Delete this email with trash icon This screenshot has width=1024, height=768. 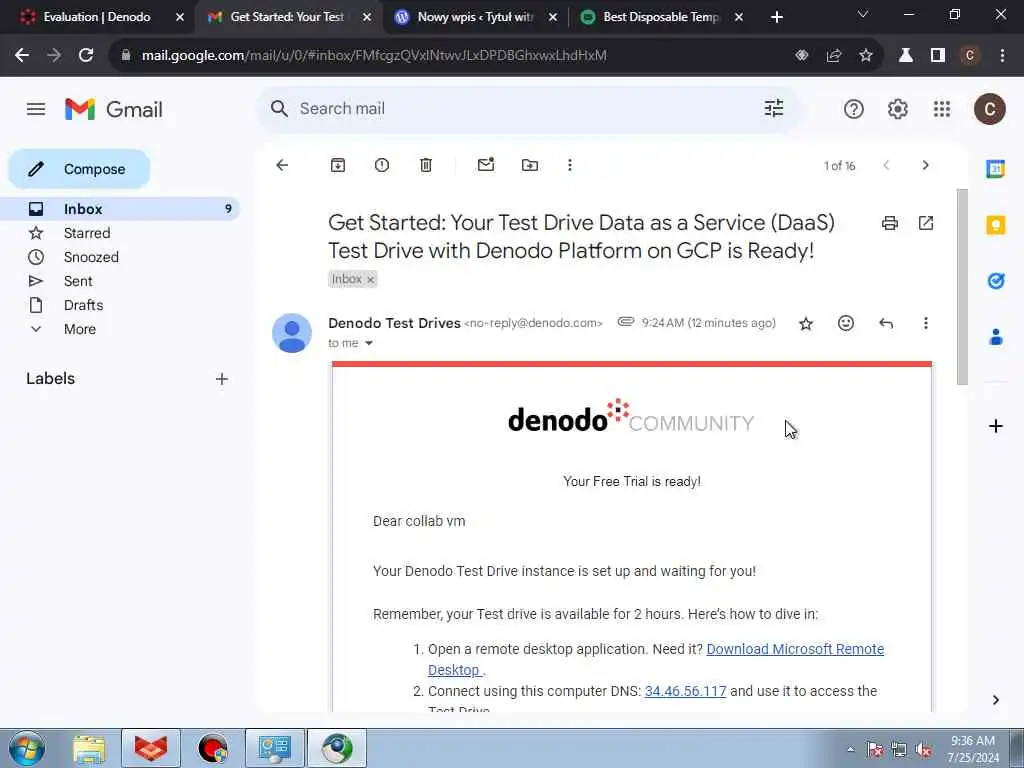(426, 165)
